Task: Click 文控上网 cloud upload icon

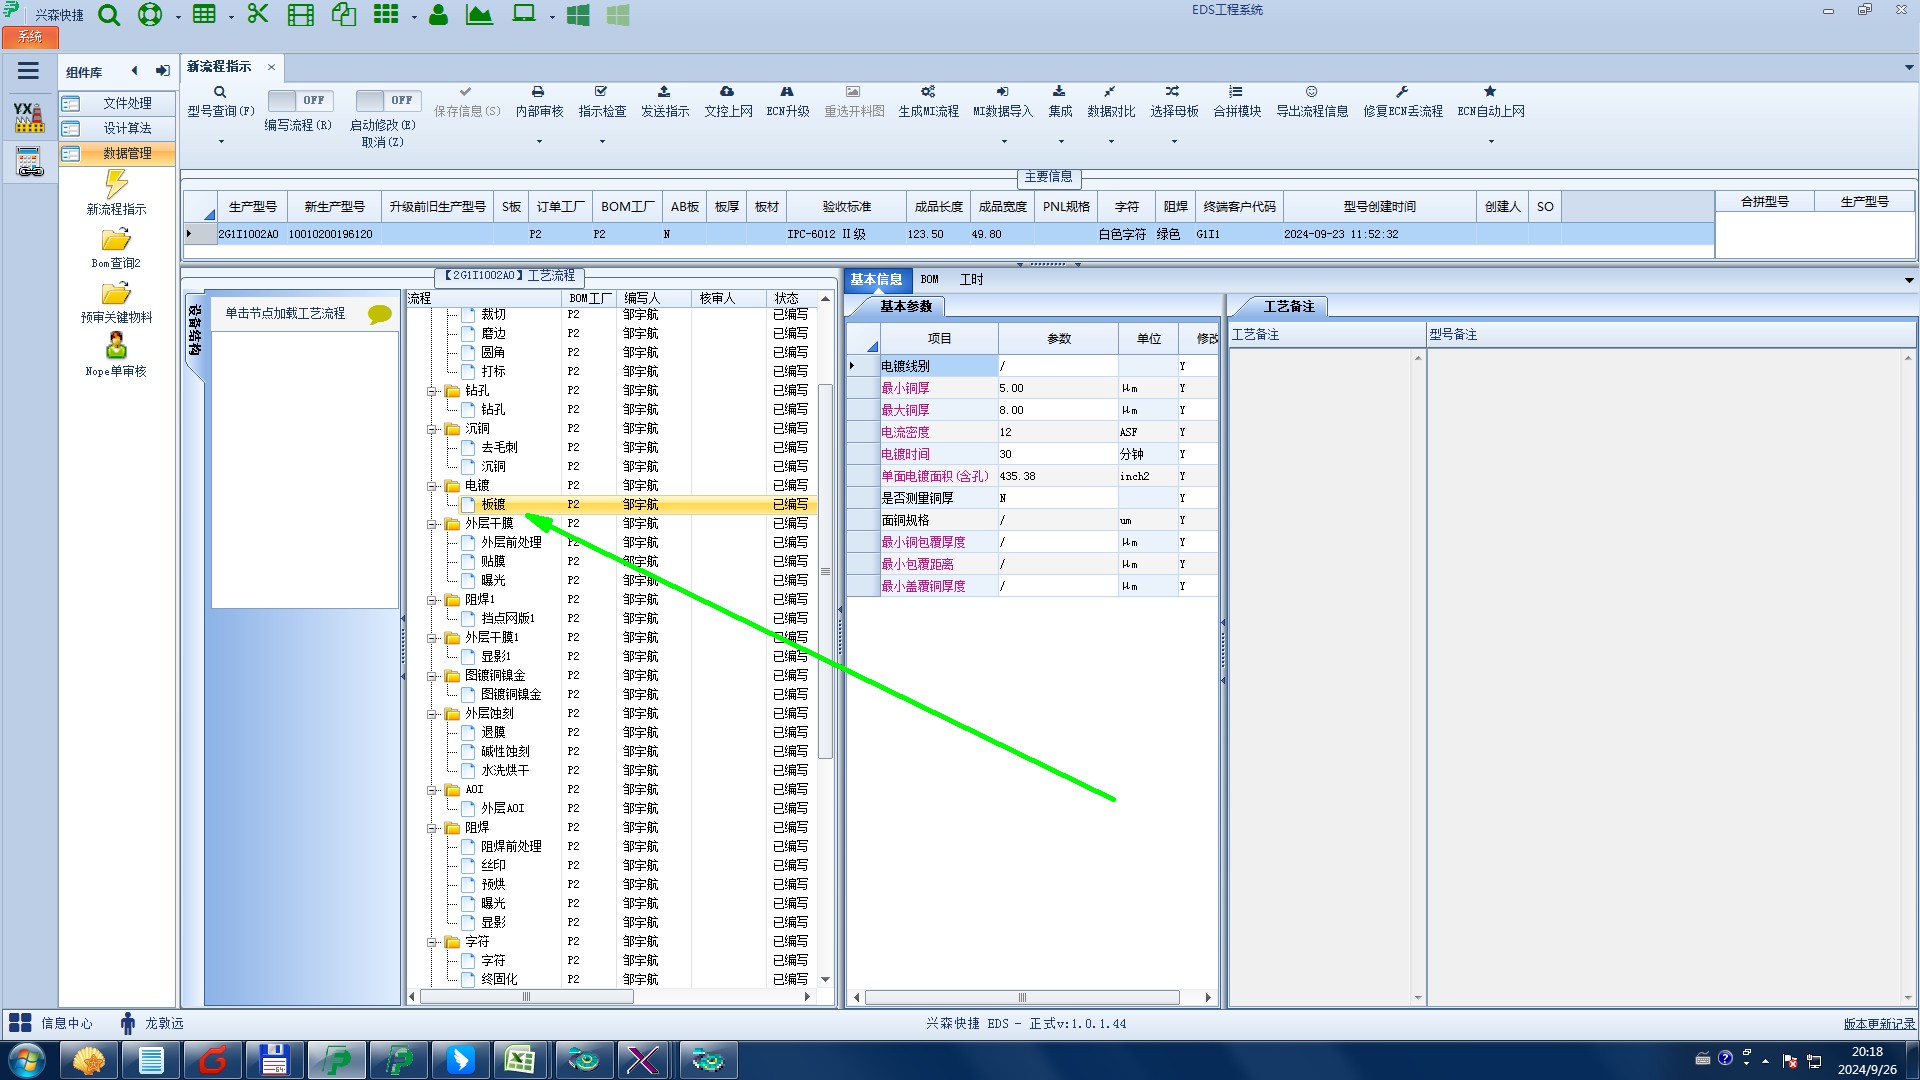Action: (727, 92)
